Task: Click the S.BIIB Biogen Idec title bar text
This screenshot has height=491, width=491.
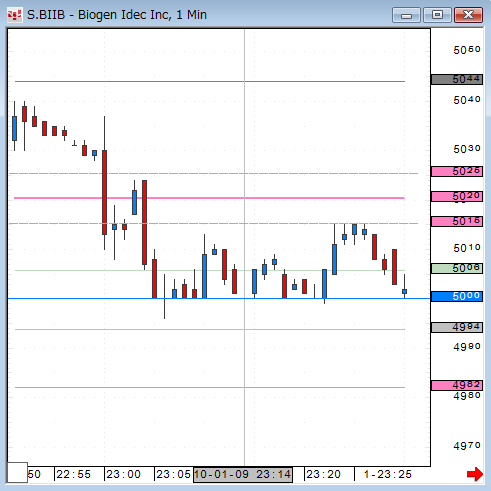Action: tap(117, 15)
